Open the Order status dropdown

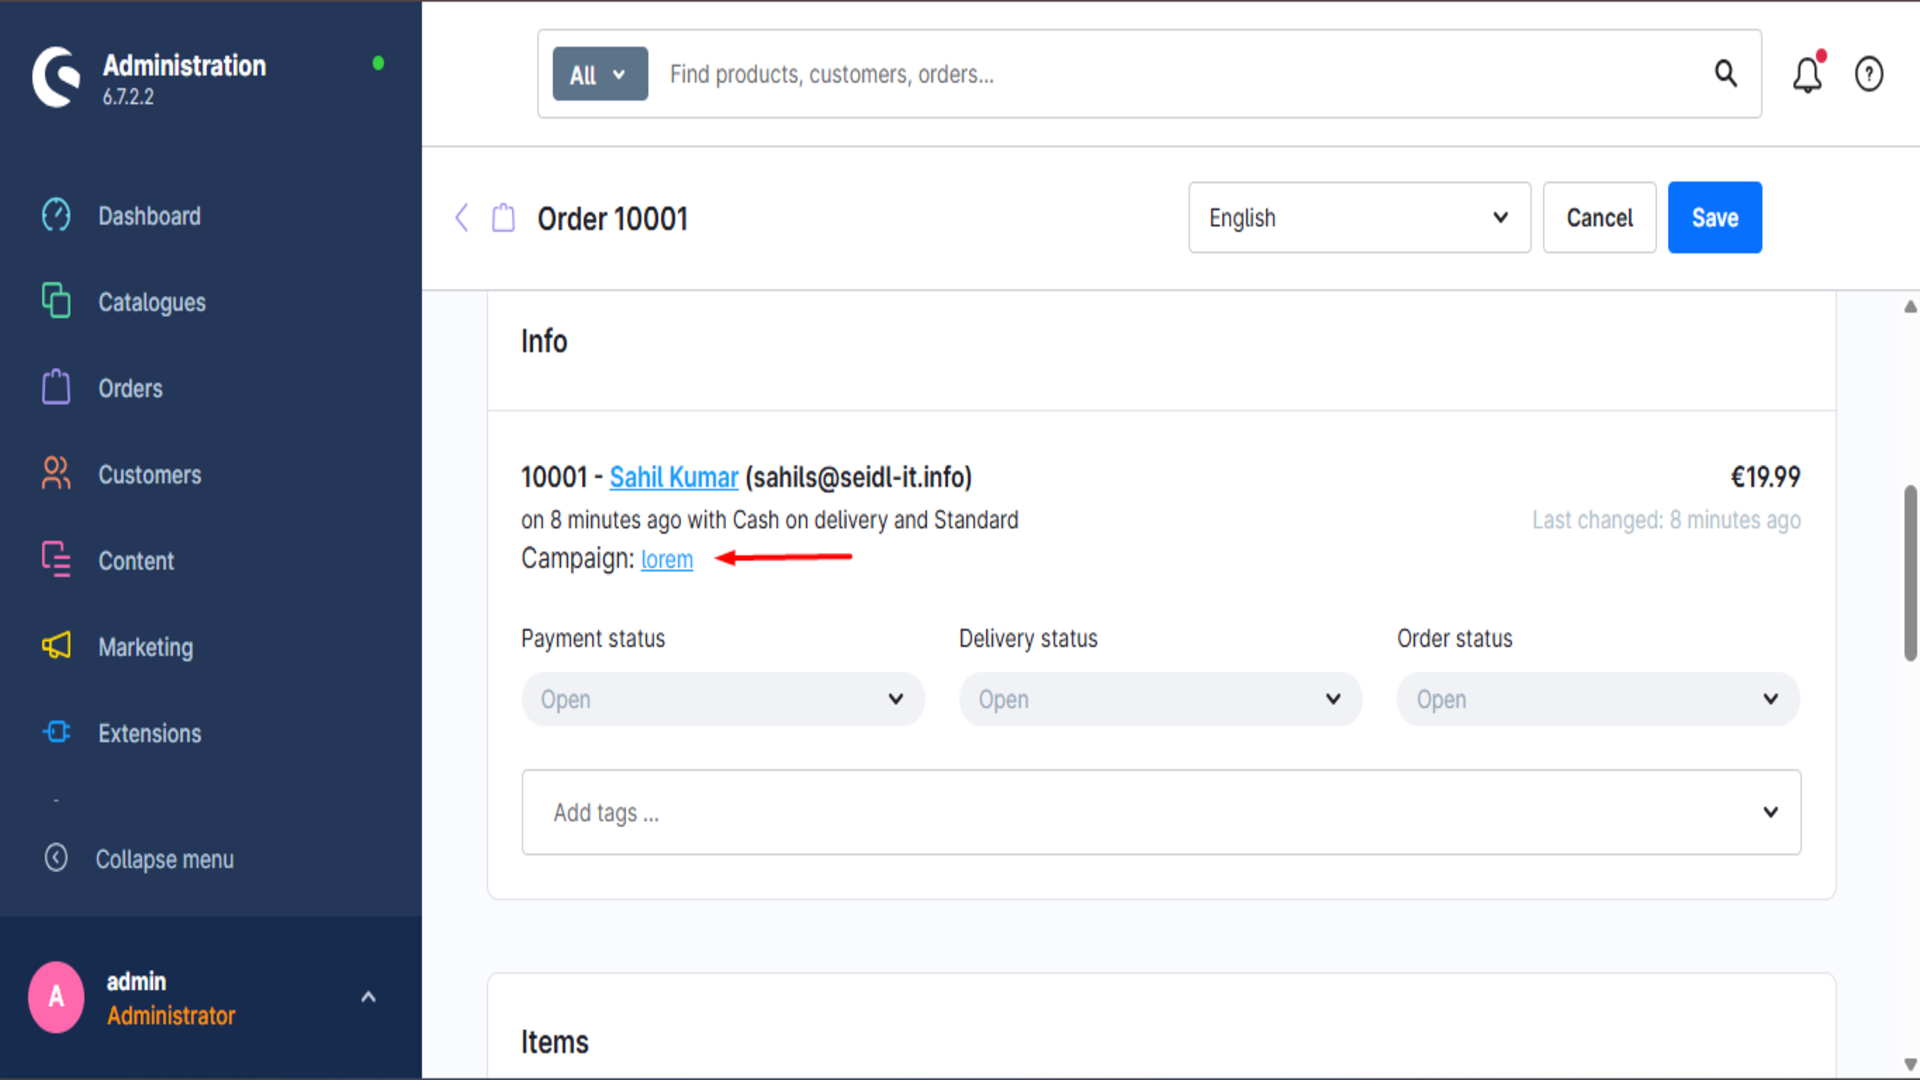tap(1597, 699)
